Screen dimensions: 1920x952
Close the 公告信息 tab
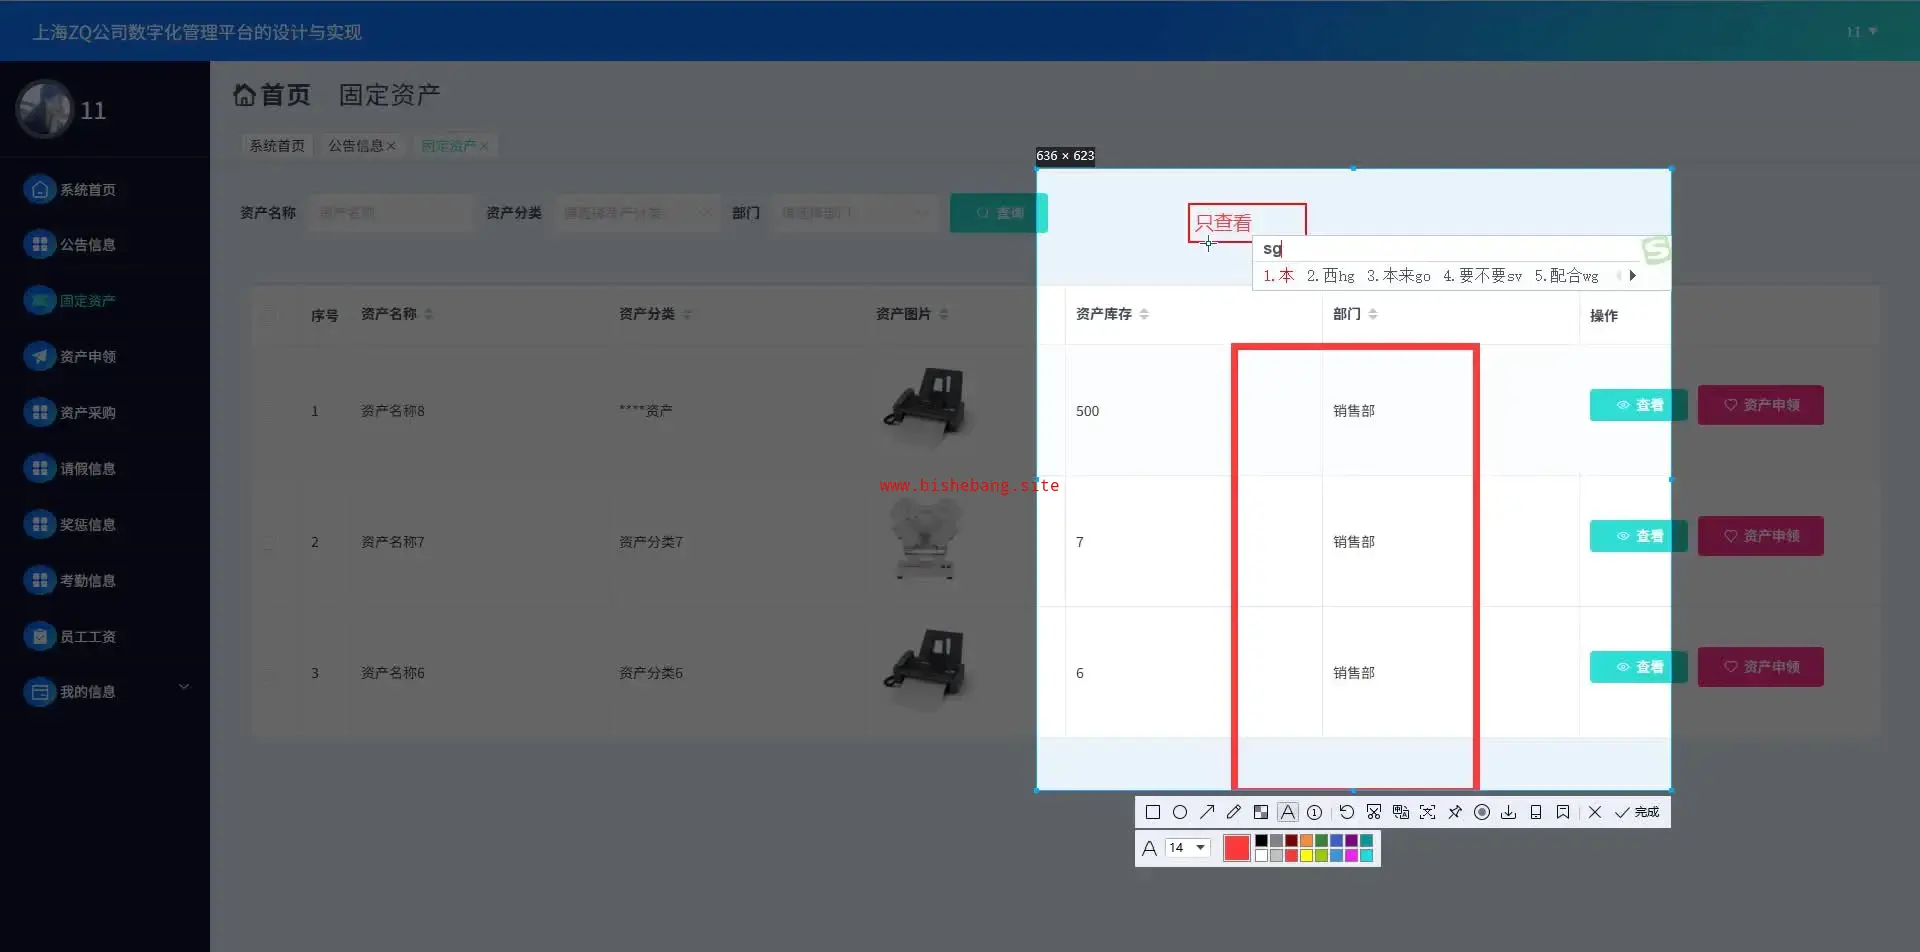point(391,146)
